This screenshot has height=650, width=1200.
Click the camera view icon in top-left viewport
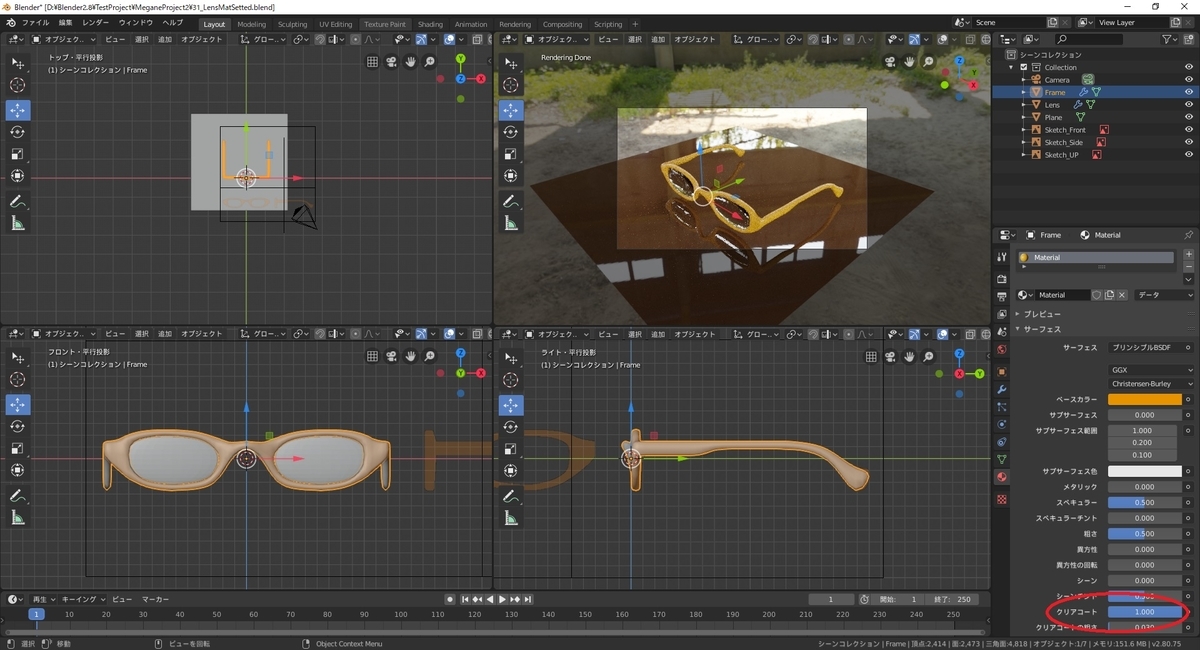pos(391,61)
